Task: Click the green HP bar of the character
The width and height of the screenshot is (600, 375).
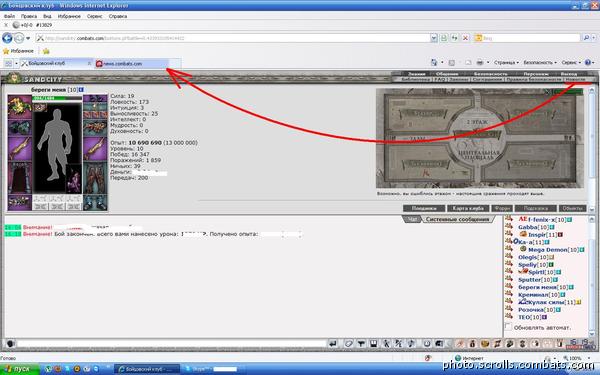Action: pos(57,98)
